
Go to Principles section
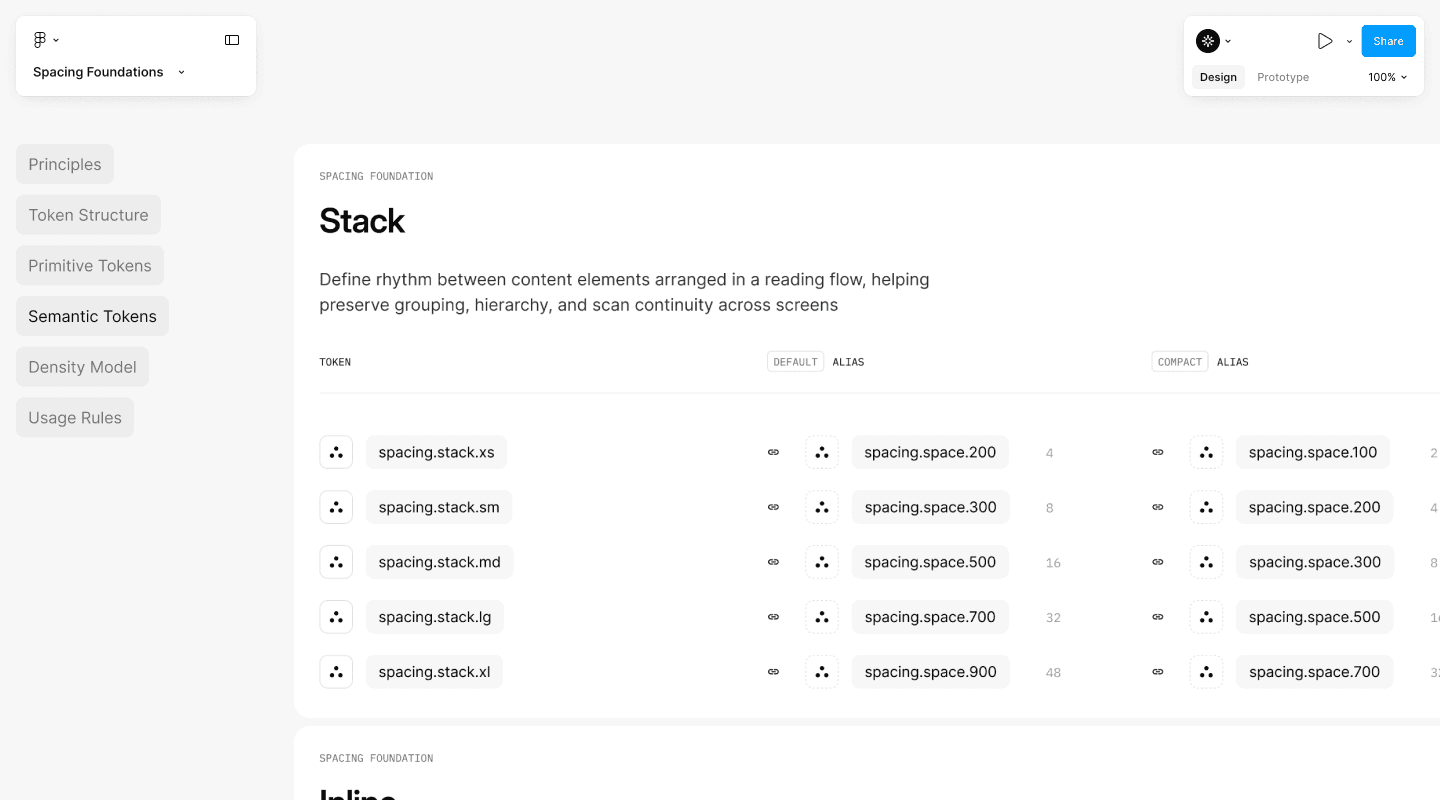tap(65, 164)
